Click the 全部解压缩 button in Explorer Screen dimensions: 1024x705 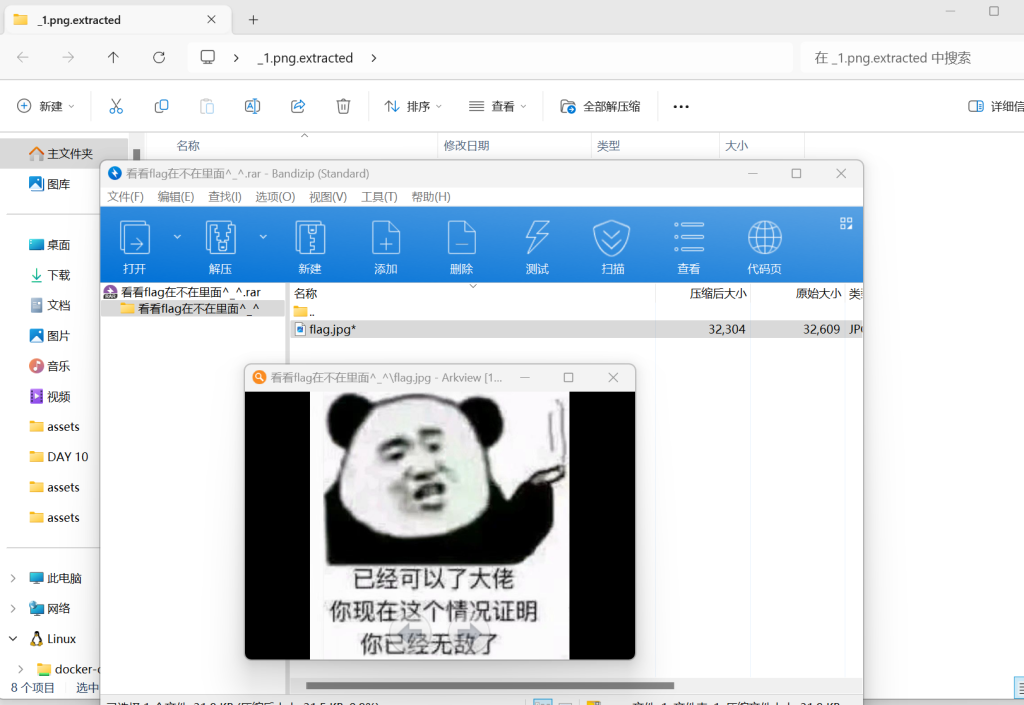(601, 106)
